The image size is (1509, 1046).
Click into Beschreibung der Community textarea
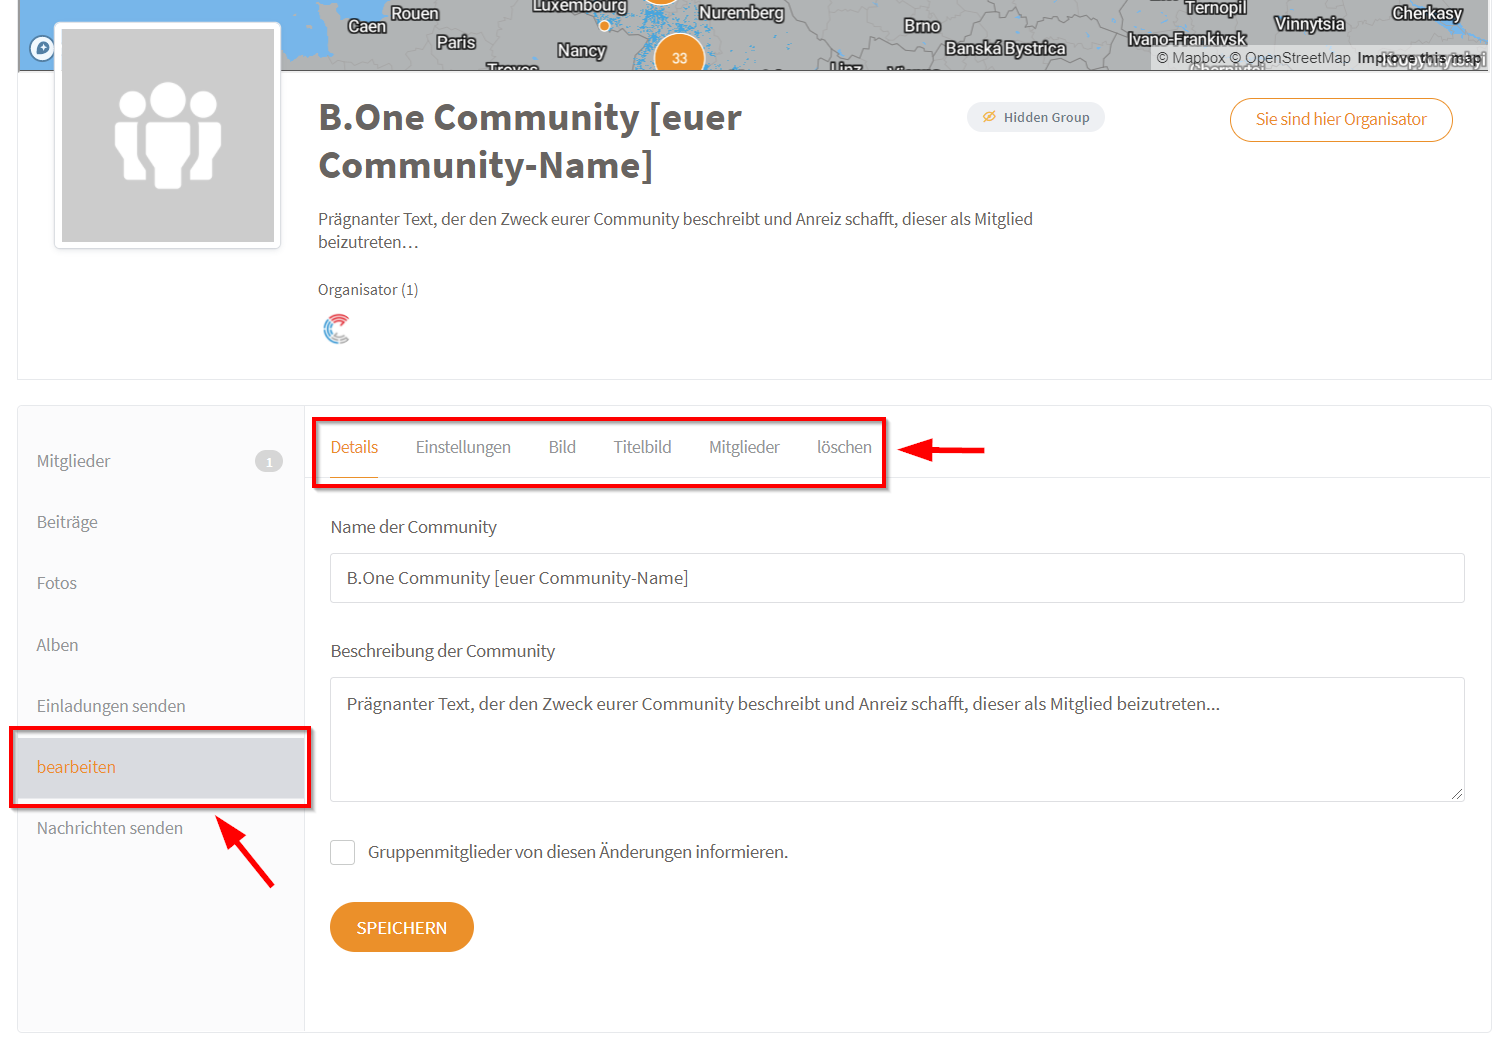[897, 739]
